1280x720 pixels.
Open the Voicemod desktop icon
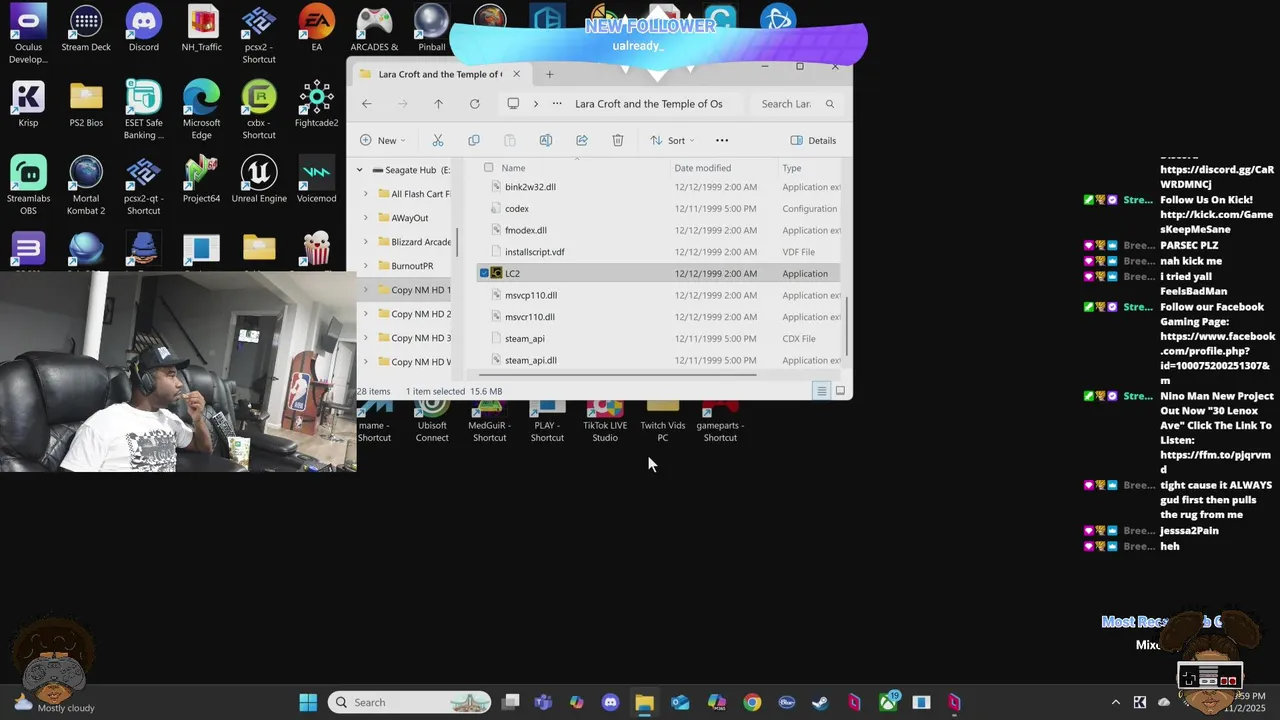(x=316, y=180)
